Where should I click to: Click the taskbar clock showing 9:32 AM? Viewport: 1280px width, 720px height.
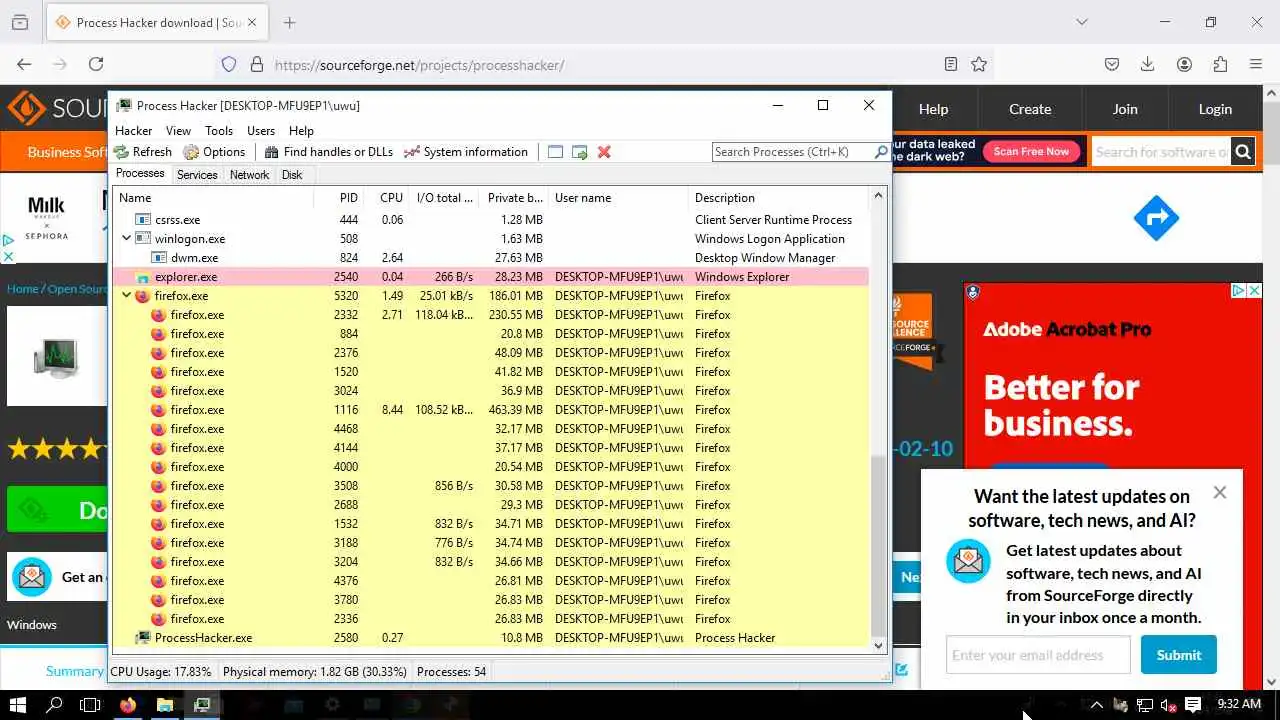[x=1239, y=704]
